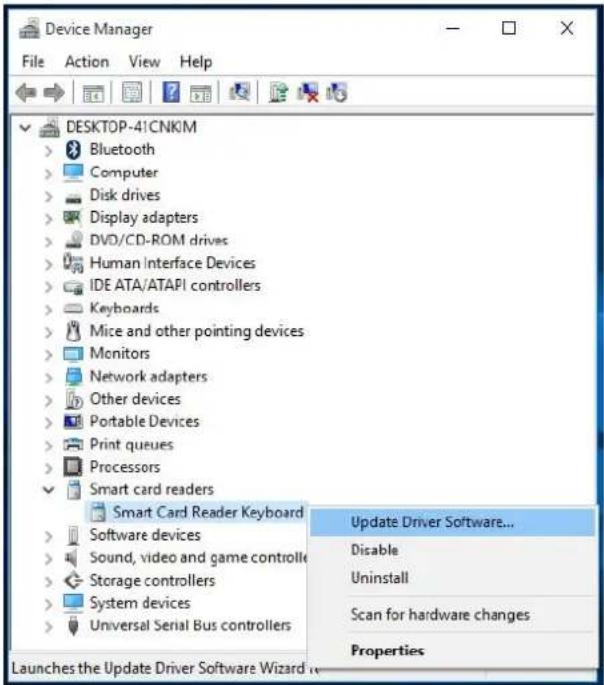This screenshot has width=604, height=685.
Task: Expand the Keyboards category
Action: 48,309
